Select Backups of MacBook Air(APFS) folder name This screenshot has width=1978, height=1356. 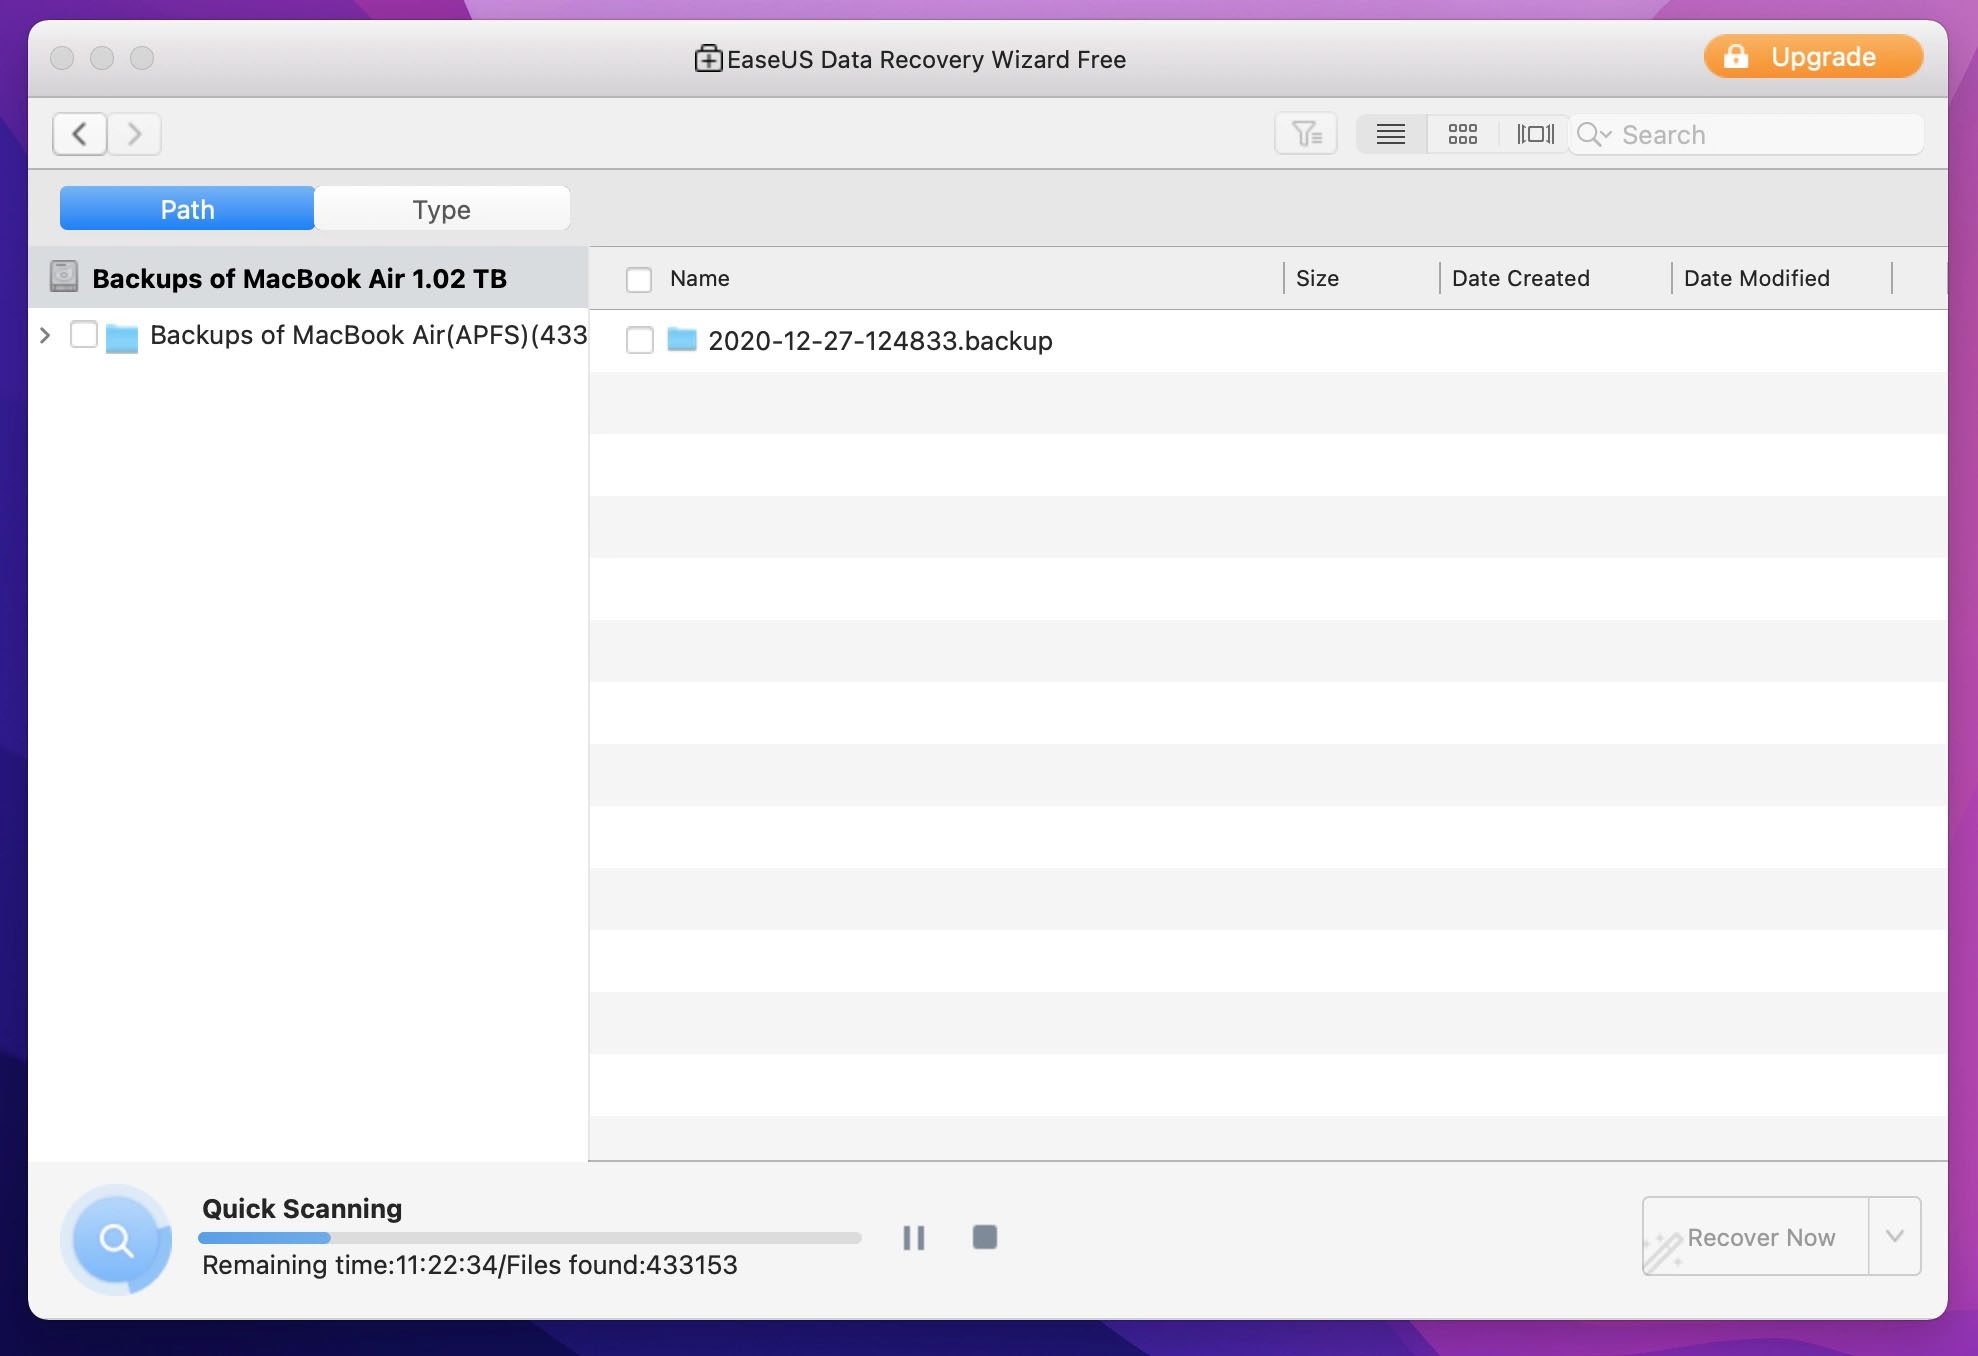point(368,335)
